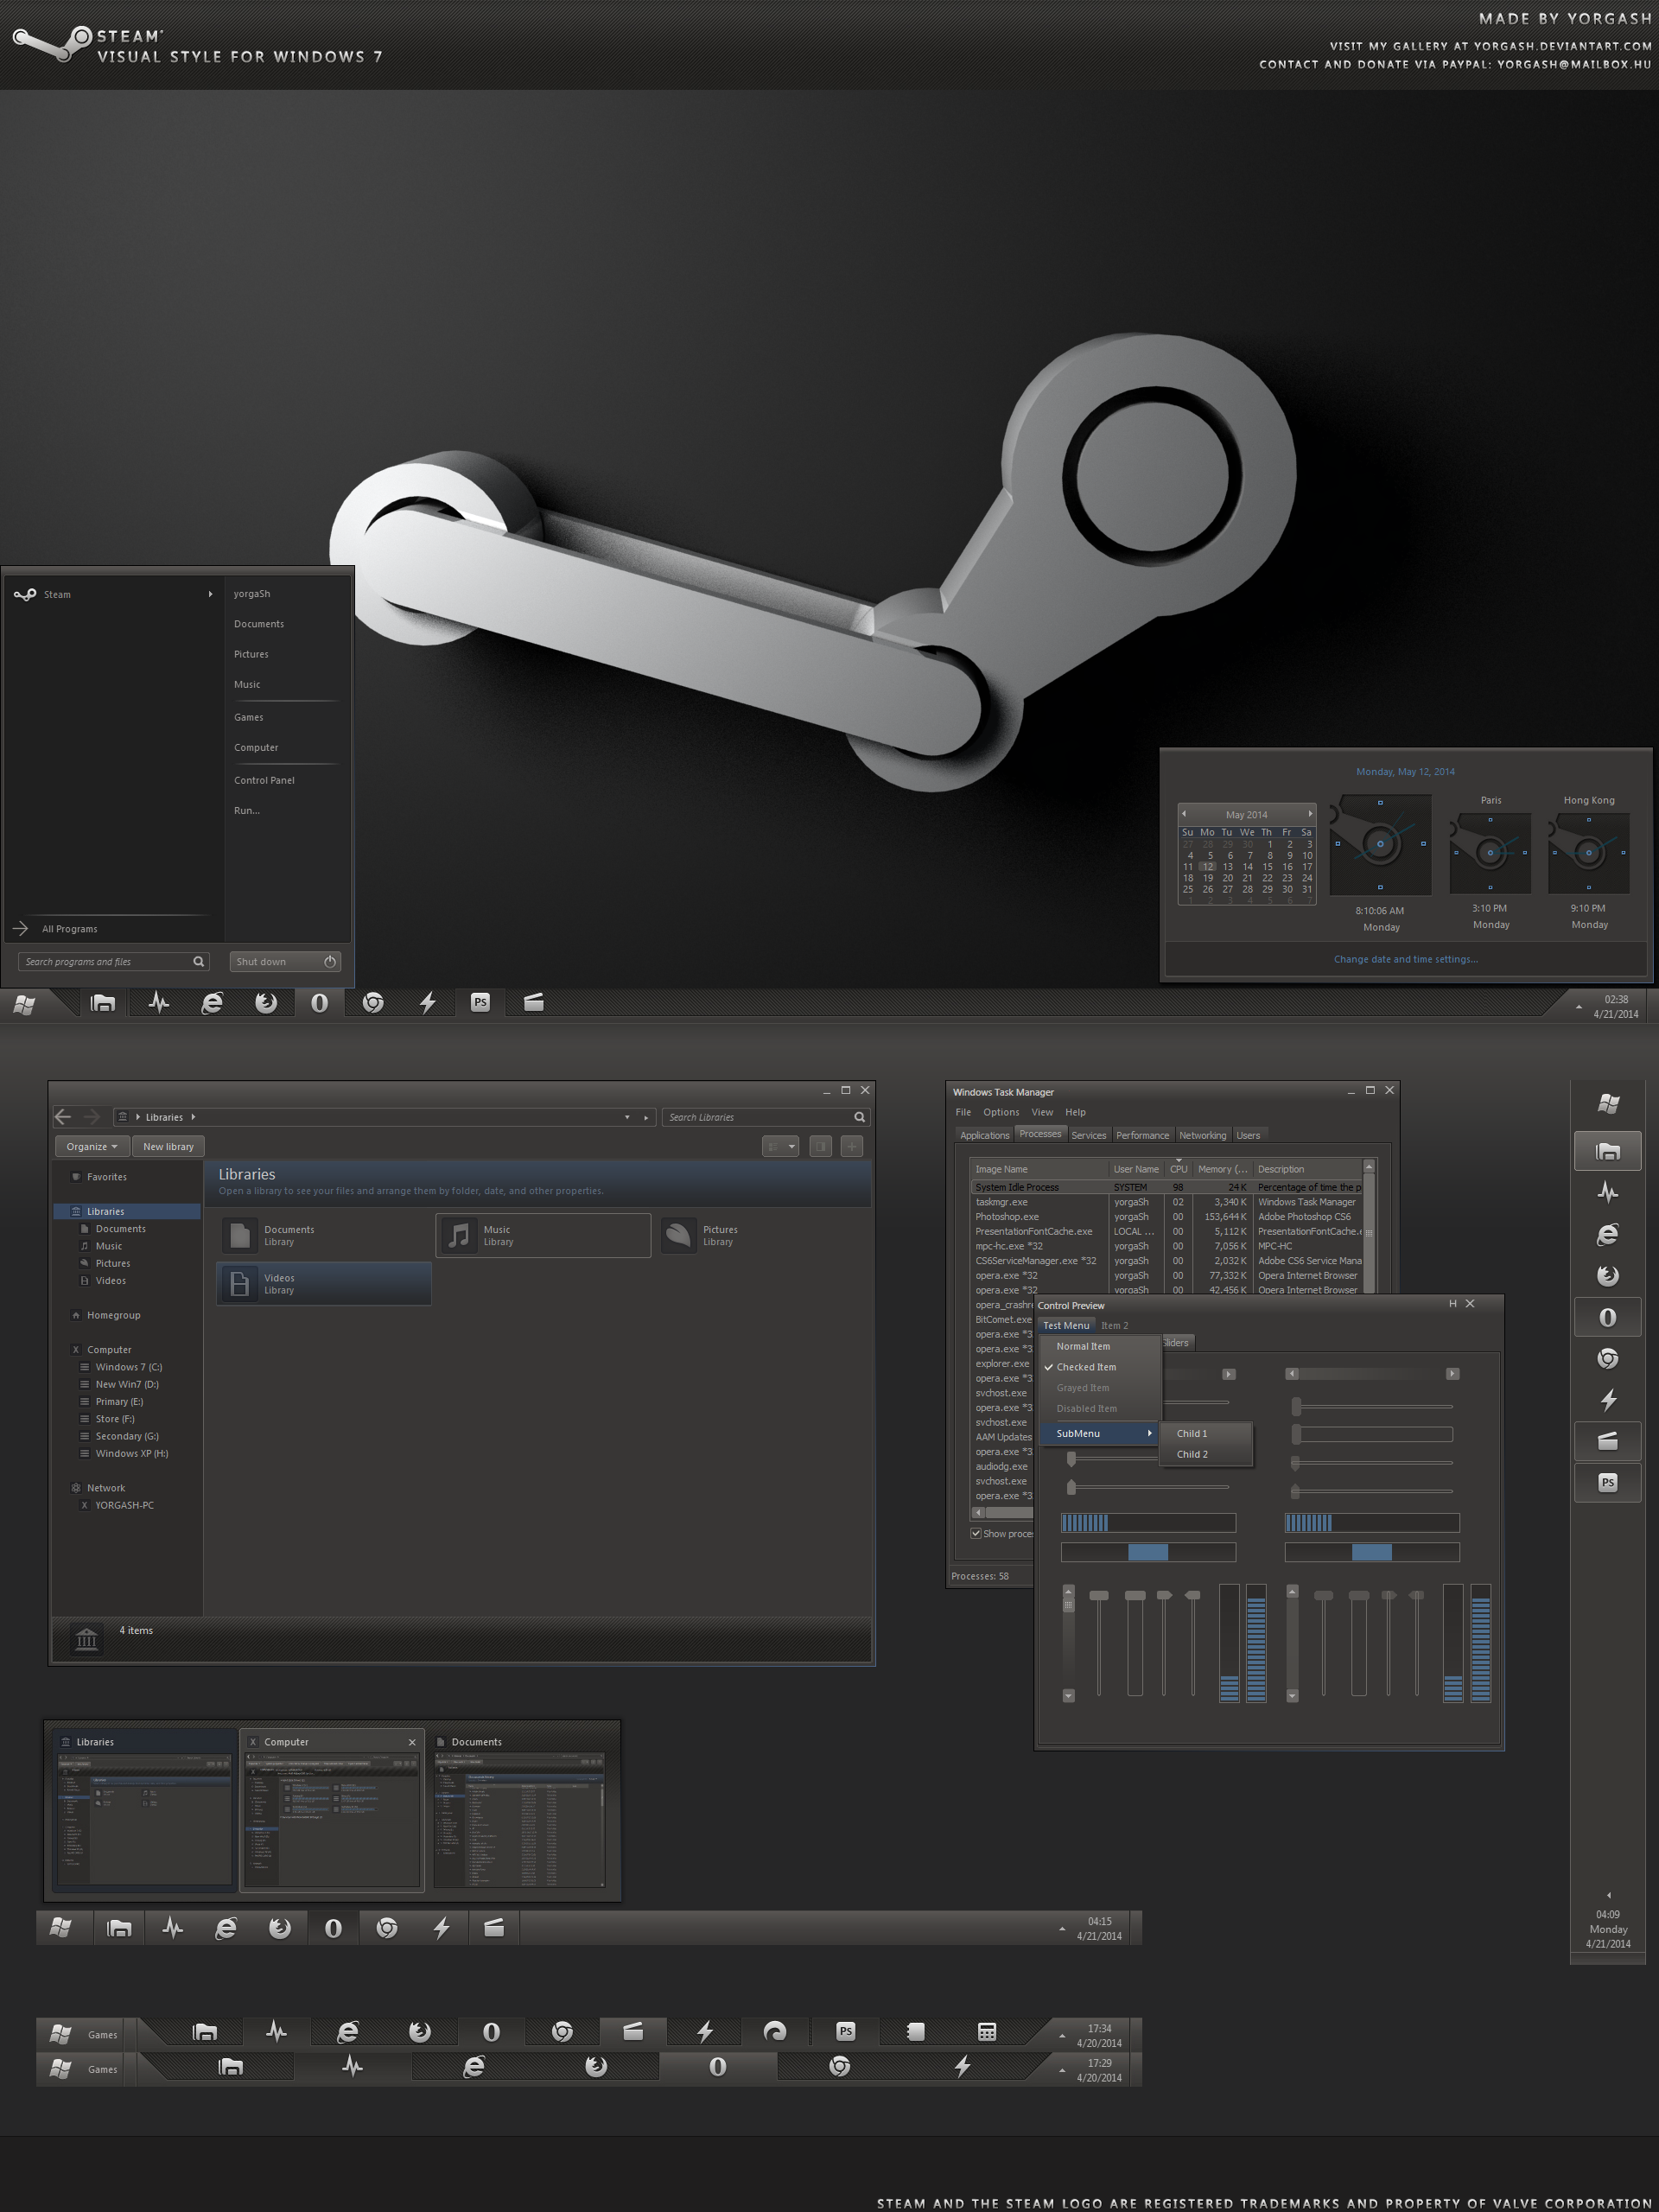Click Start orb on taskbar showing 02:38
This screenshot has width=1659, height=2212.
pyautogui.click(x=25, y=1004)
